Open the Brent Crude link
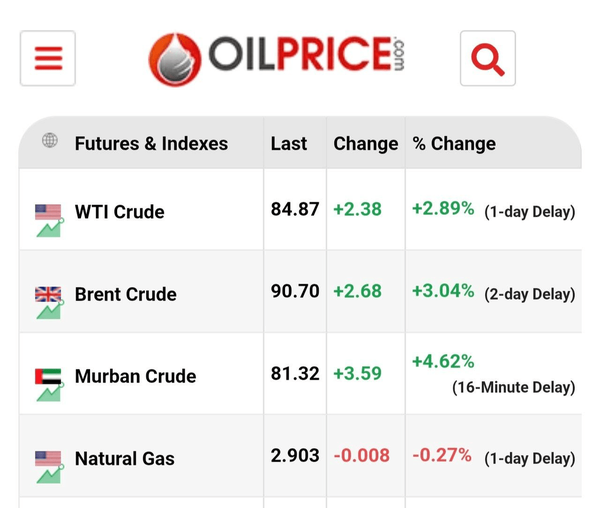The width and height of the screenshot is (600, 508). pos(126,294)
